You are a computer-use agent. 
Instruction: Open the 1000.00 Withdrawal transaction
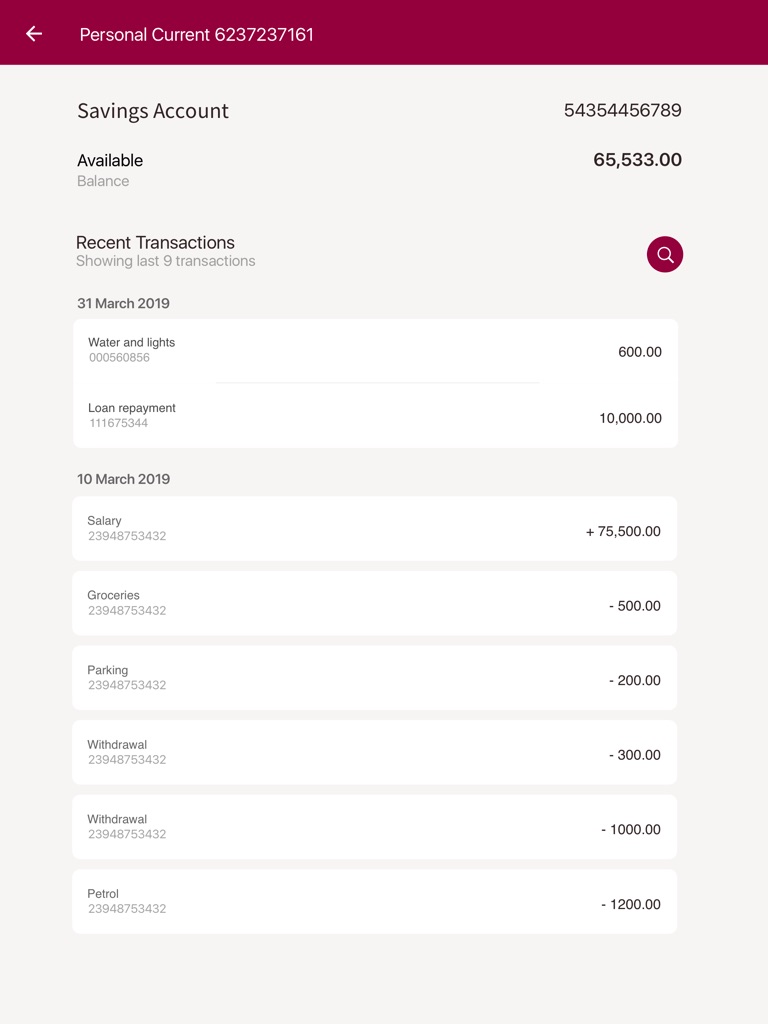point(375,827)
